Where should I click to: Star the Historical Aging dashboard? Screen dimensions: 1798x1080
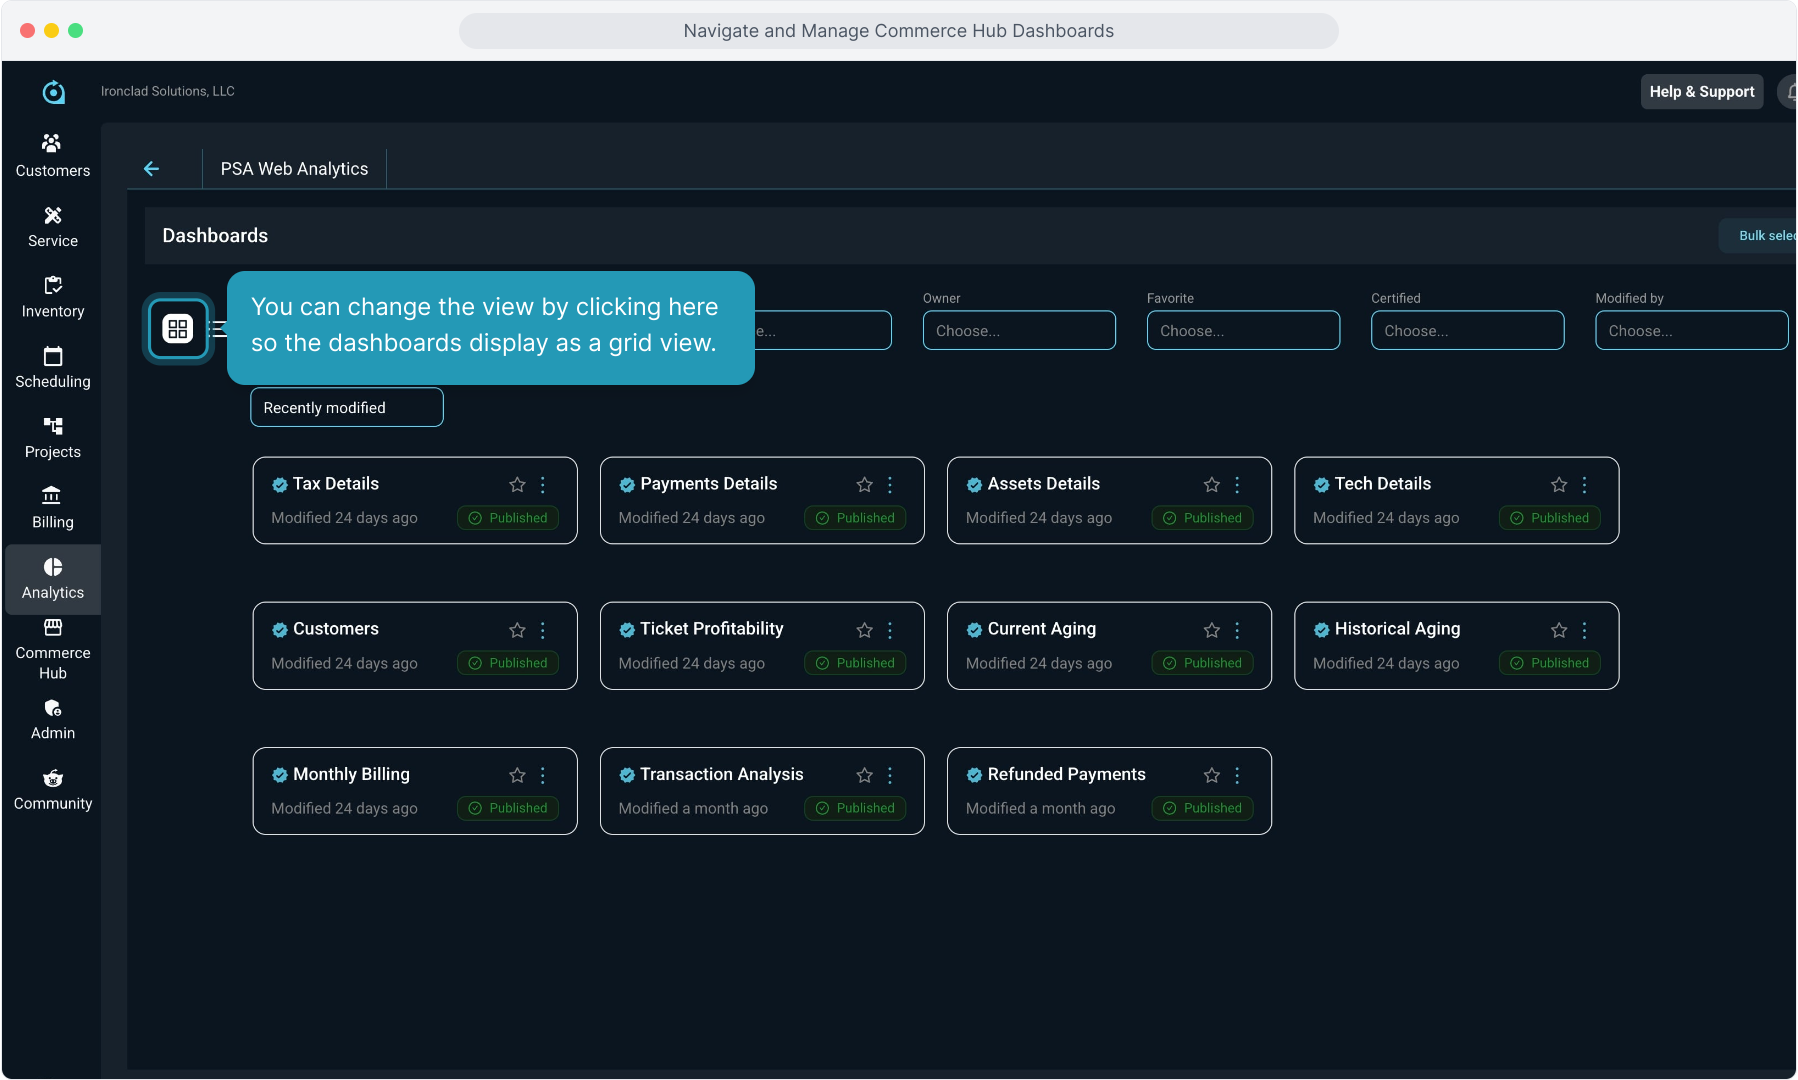[x=1558, y=630]
